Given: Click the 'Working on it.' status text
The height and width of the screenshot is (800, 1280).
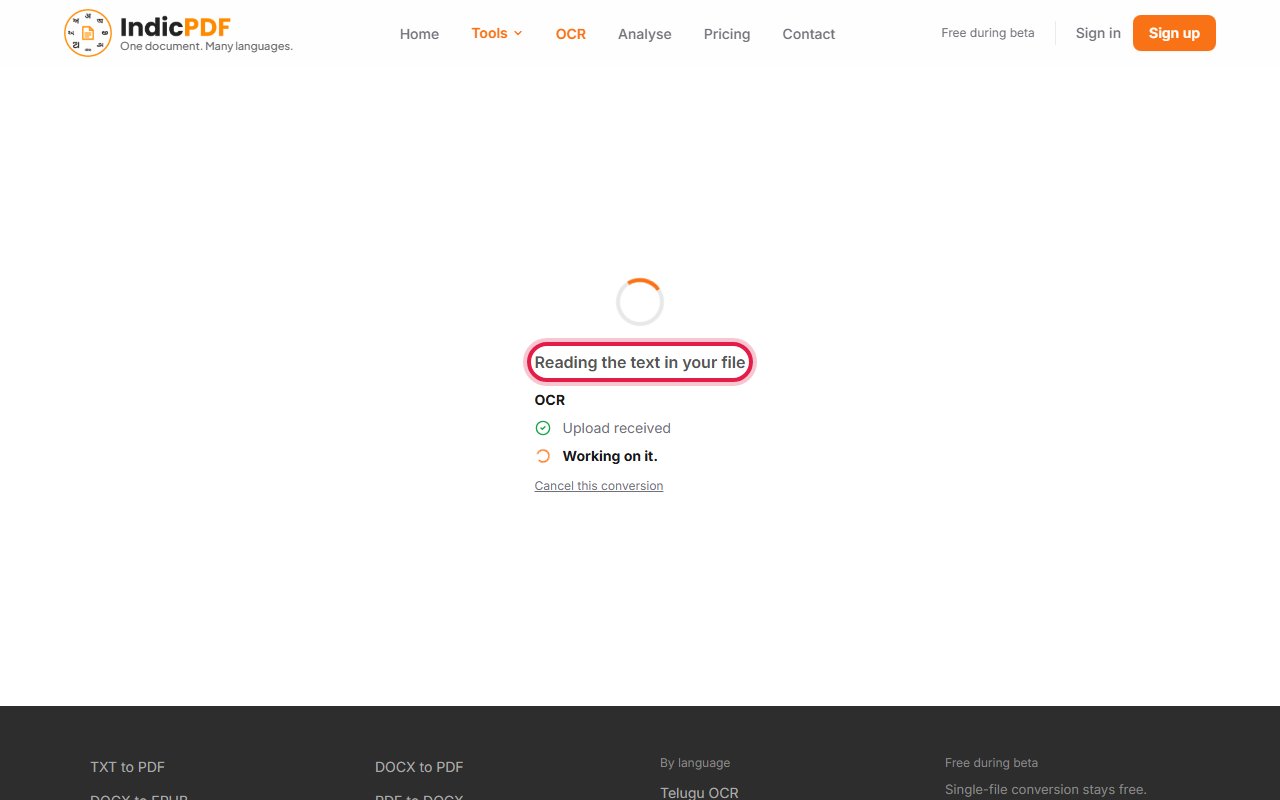Looking at the screenshot, I should [610, 456].
